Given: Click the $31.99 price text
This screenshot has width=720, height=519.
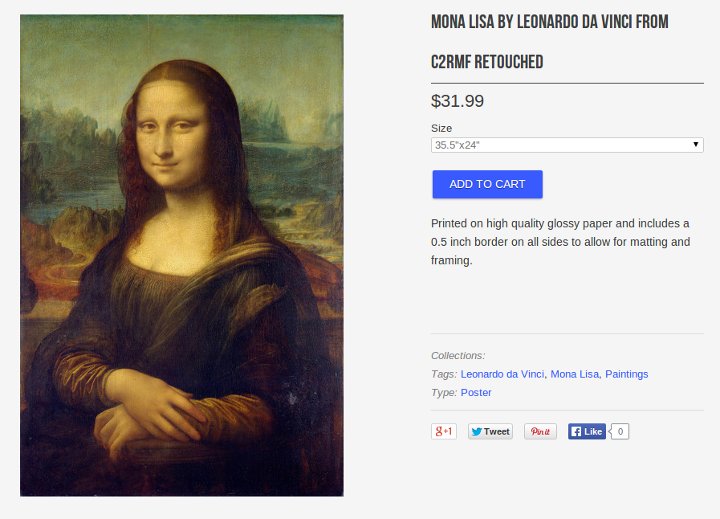Looking at the screenshot, I should (457, 101).
